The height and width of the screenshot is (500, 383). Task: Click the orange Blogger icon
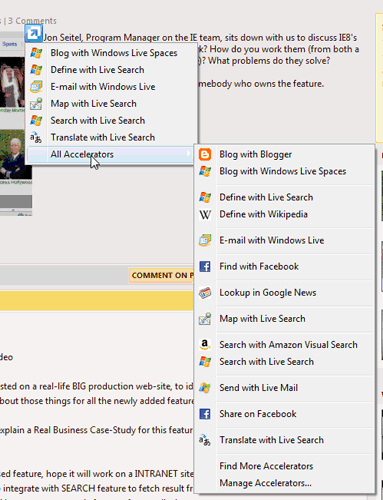[x=205, y=154]
